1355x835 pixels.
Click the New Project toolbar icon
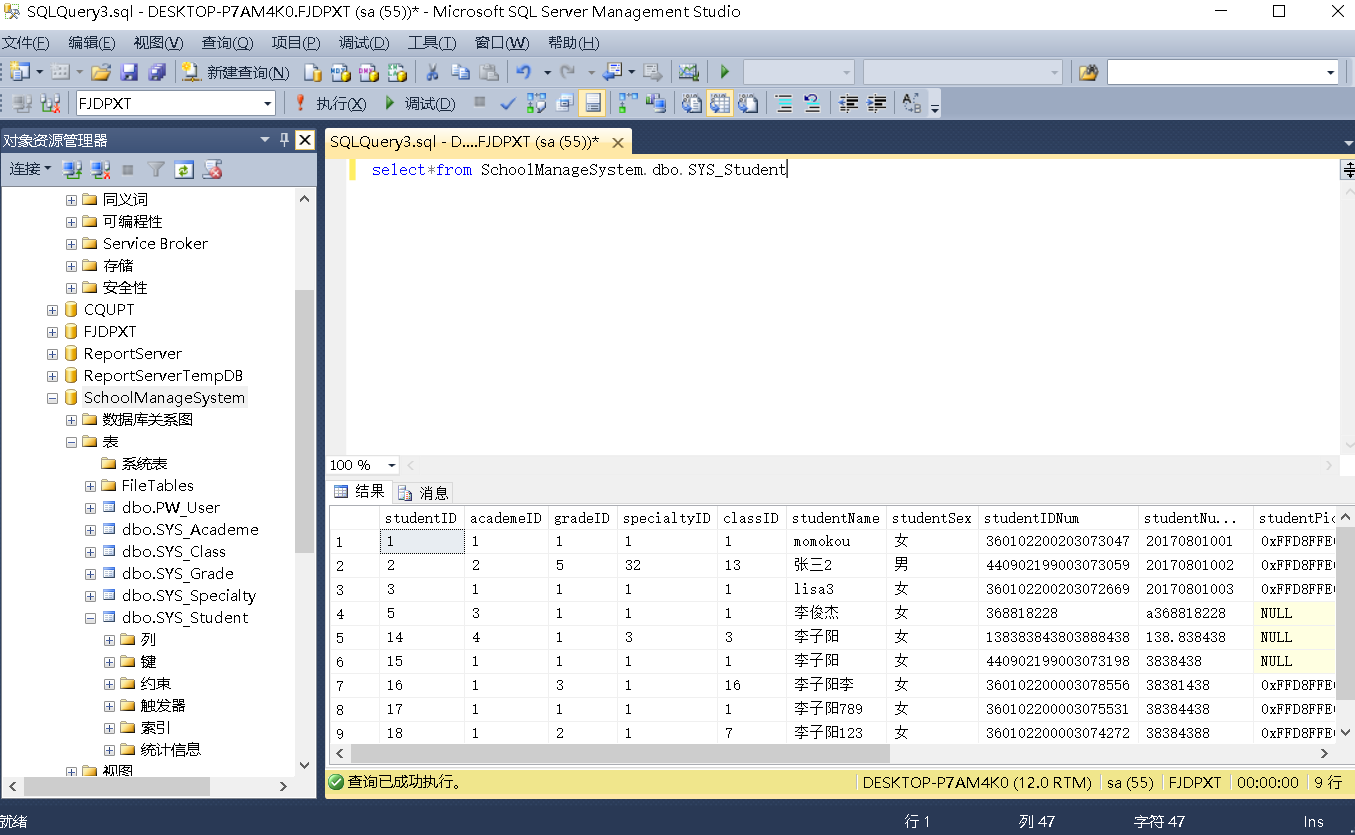pos(19,72)
